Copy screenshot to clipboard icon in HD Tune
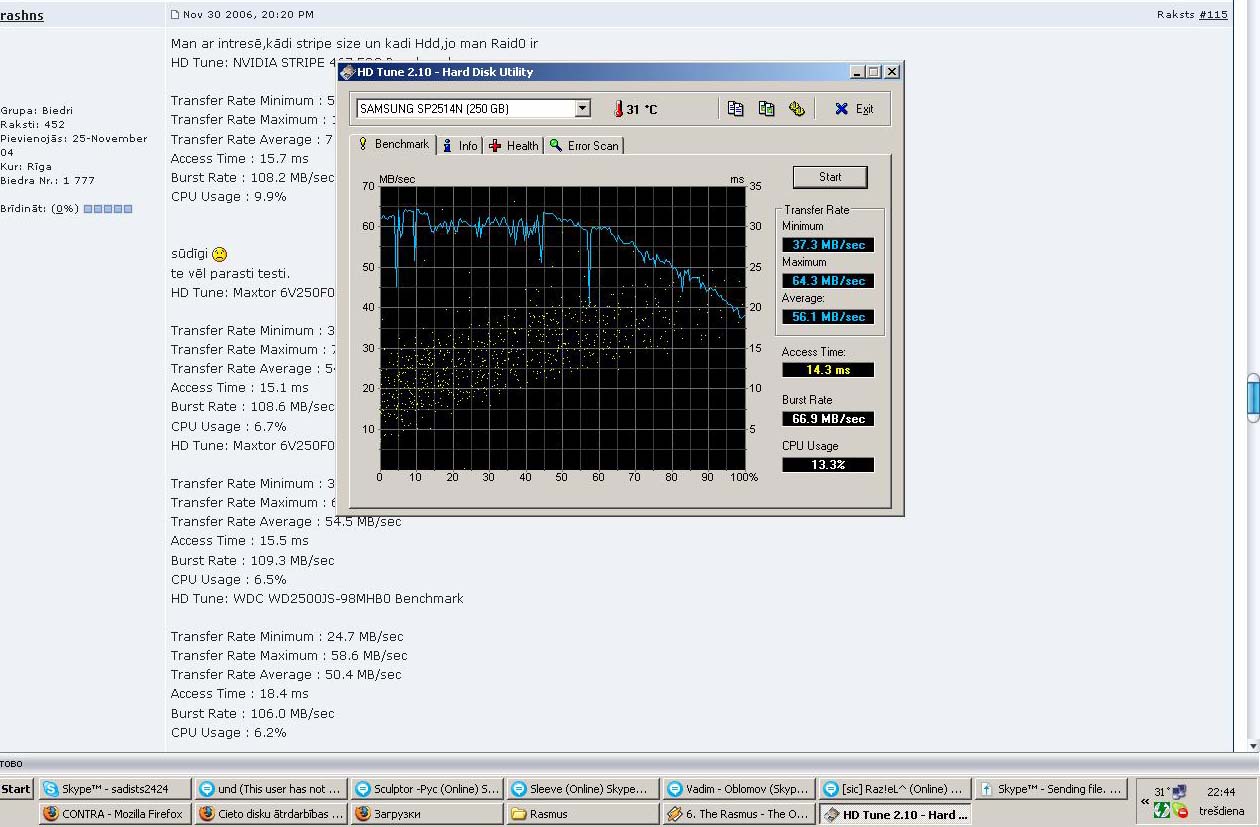The width and height of the screenshot is (1260, 827). [x=767, y=109]
